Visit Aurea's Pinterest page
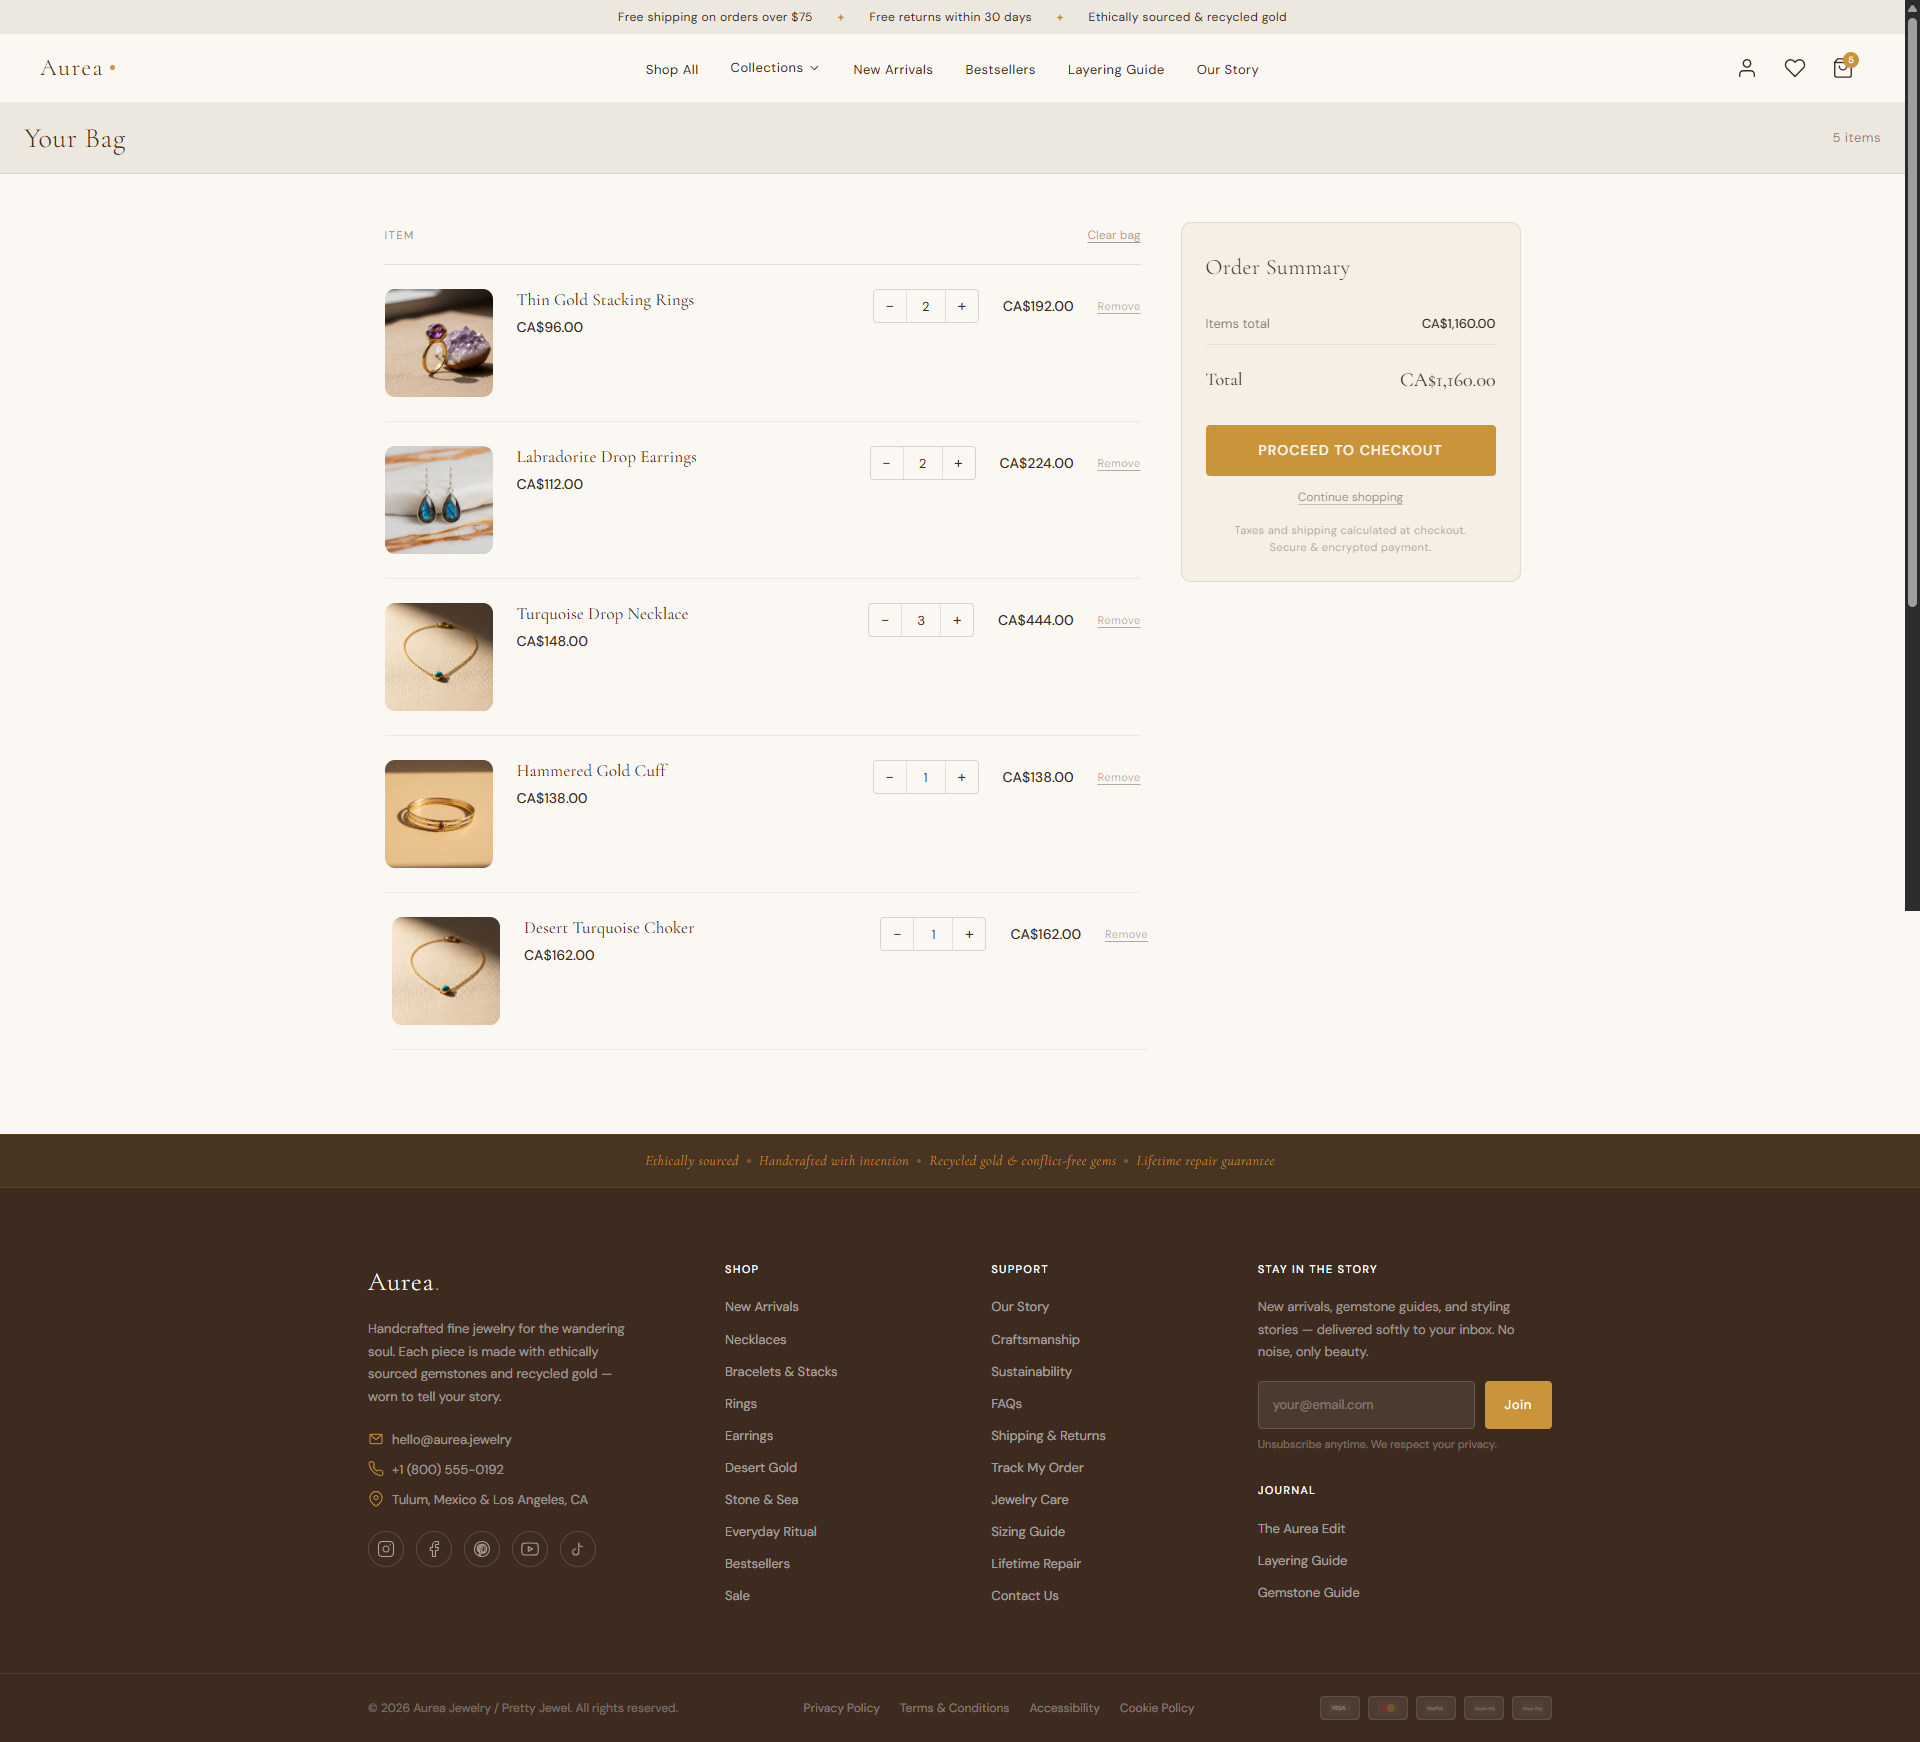 point(482,1549)
